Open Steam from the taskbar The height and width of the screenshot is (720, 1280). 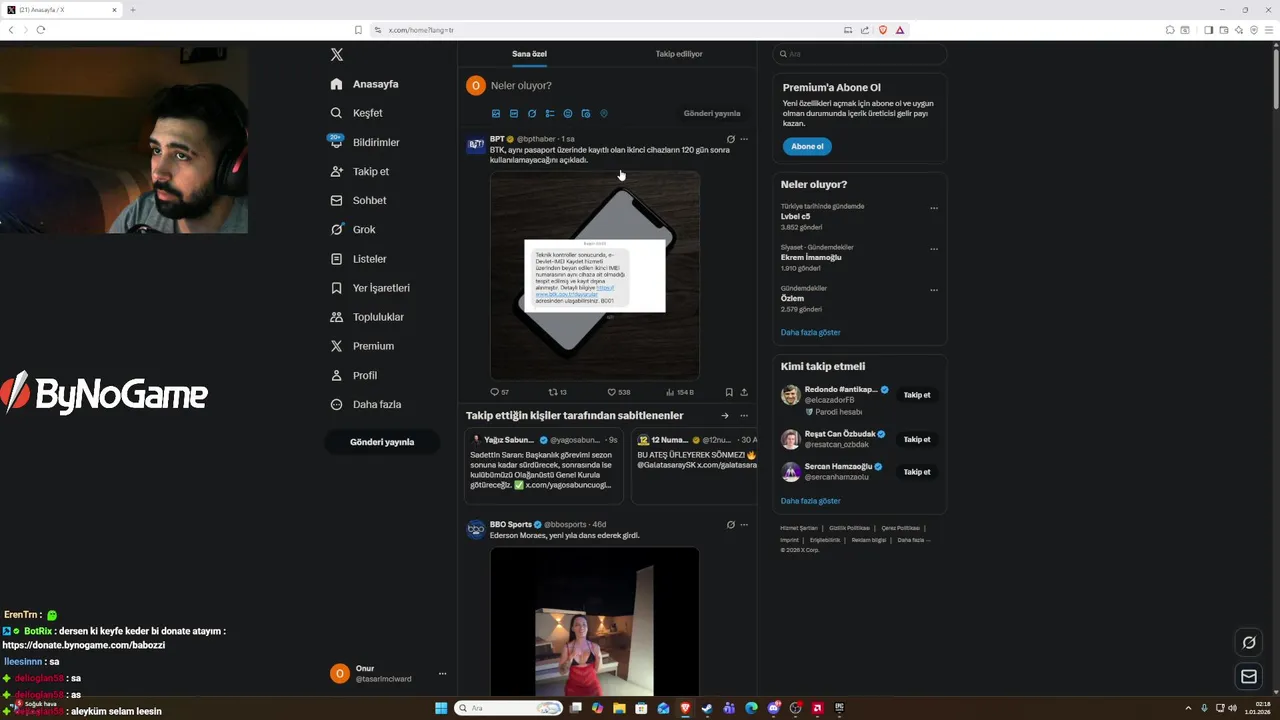pyautogui.click(x=707, y=708)
